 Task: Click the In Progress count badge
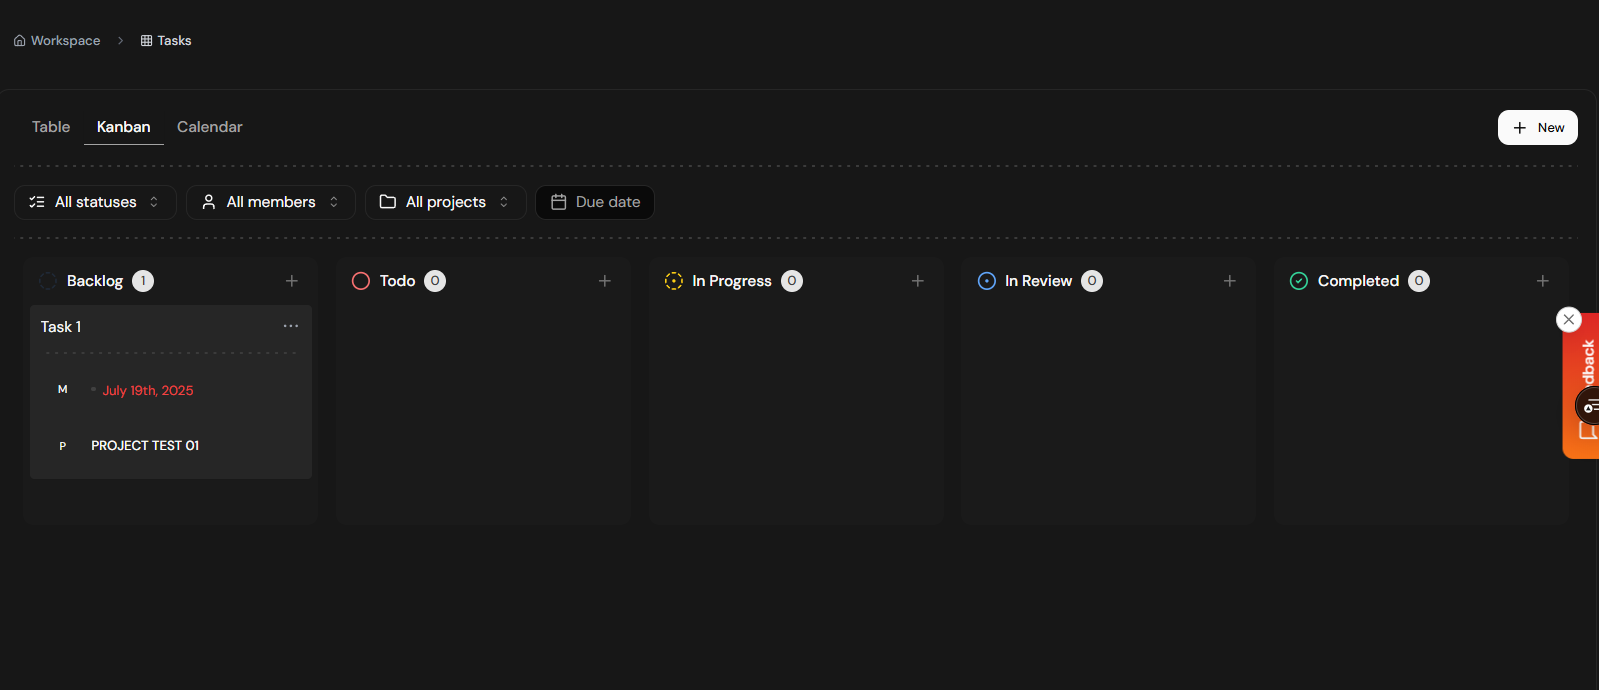pos(792,281)
